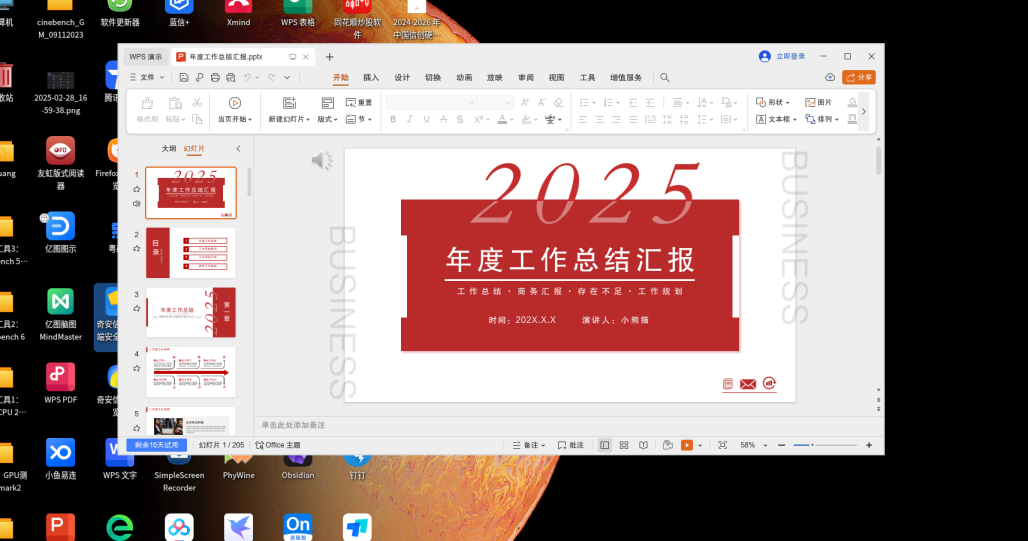
Task: Open the 形状 shapes dropdown
Action: 773,102
